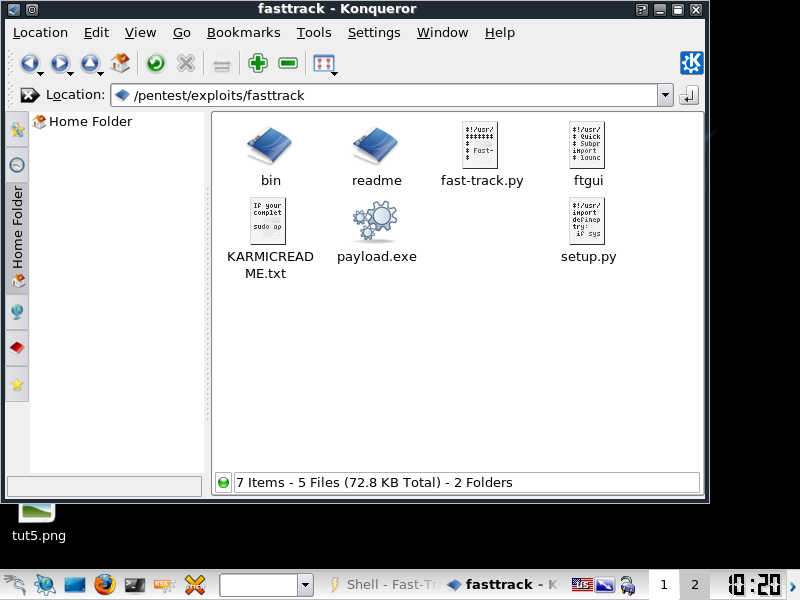Click the green view status indicator

[223, 482]
